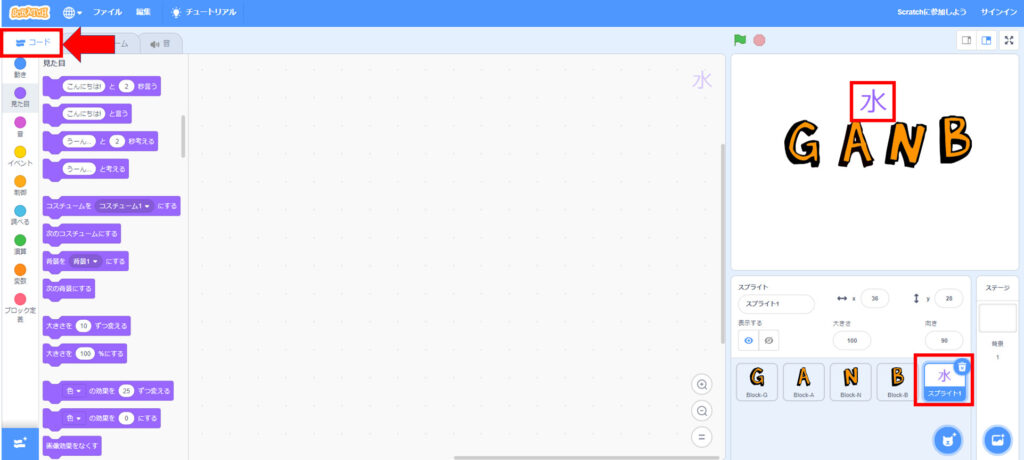Click the red stop button
The height and width of the screenshot is (460, 1024).
click(x=759, y=41)
